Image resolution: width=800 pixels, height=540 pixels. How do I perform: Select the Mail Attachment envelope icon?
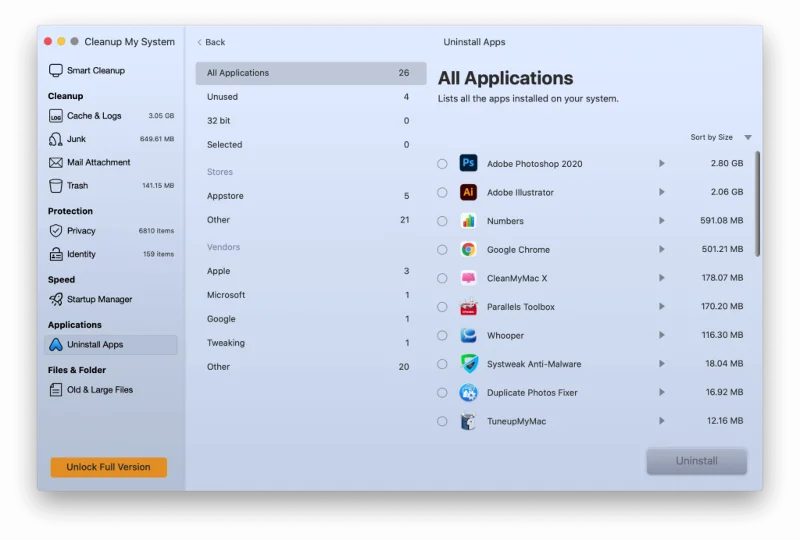click(x=56, y=162)
